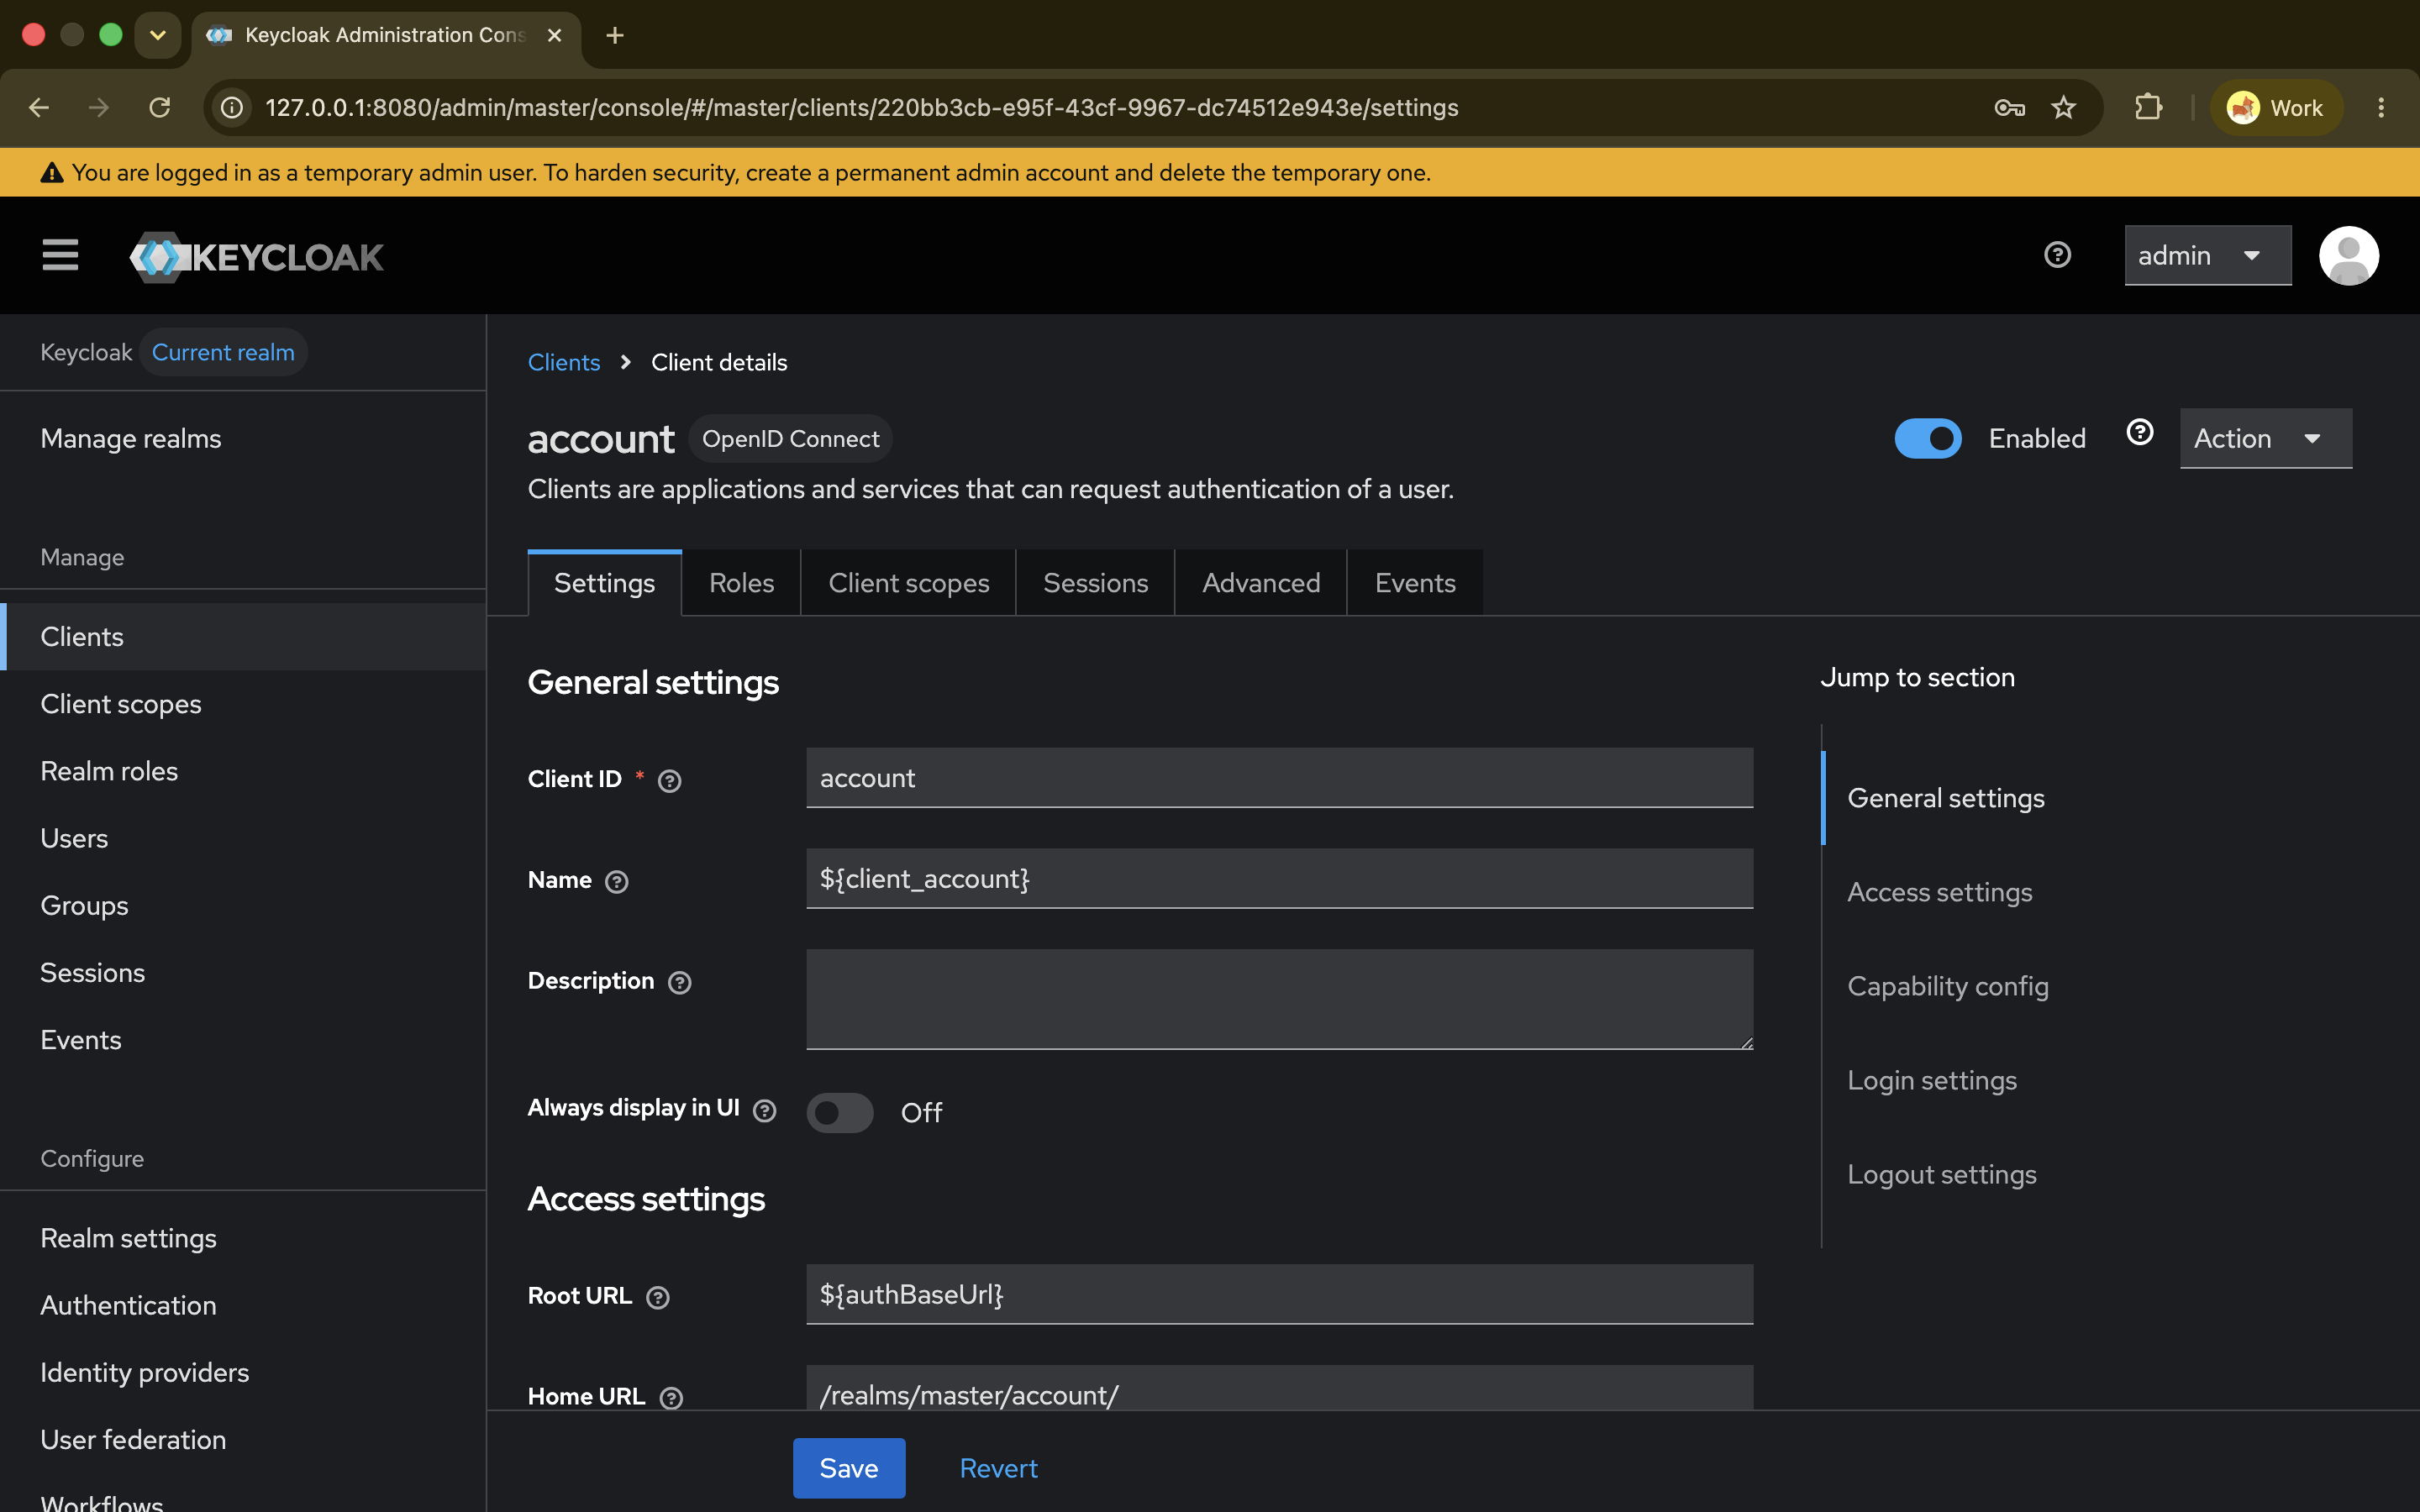Jump to Access settings section
Image resolution: width=2420 pixels, height=1512 pixels.
point(1939,892)
